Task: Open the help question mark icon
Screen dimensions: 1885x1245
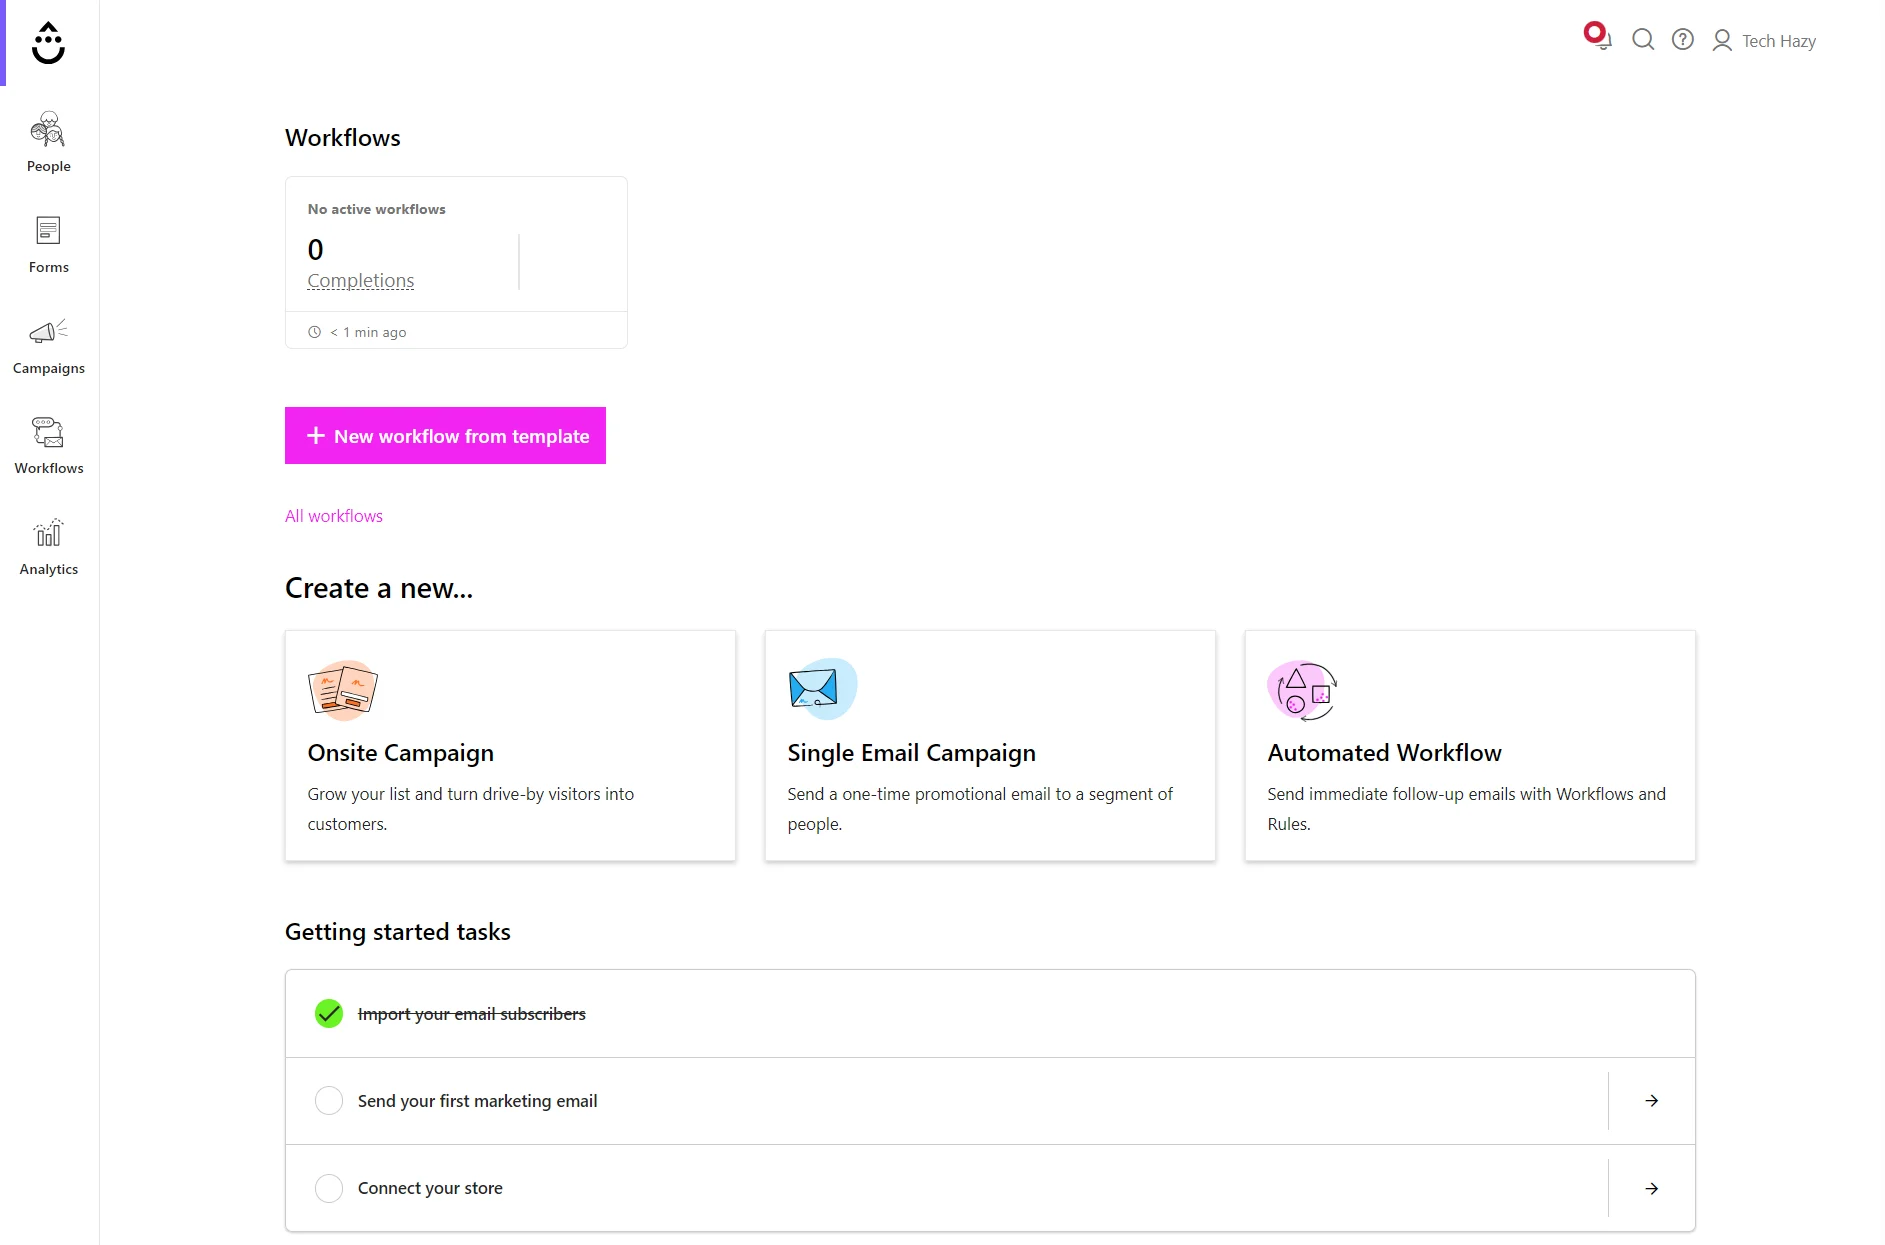Action: [1683, 40]
